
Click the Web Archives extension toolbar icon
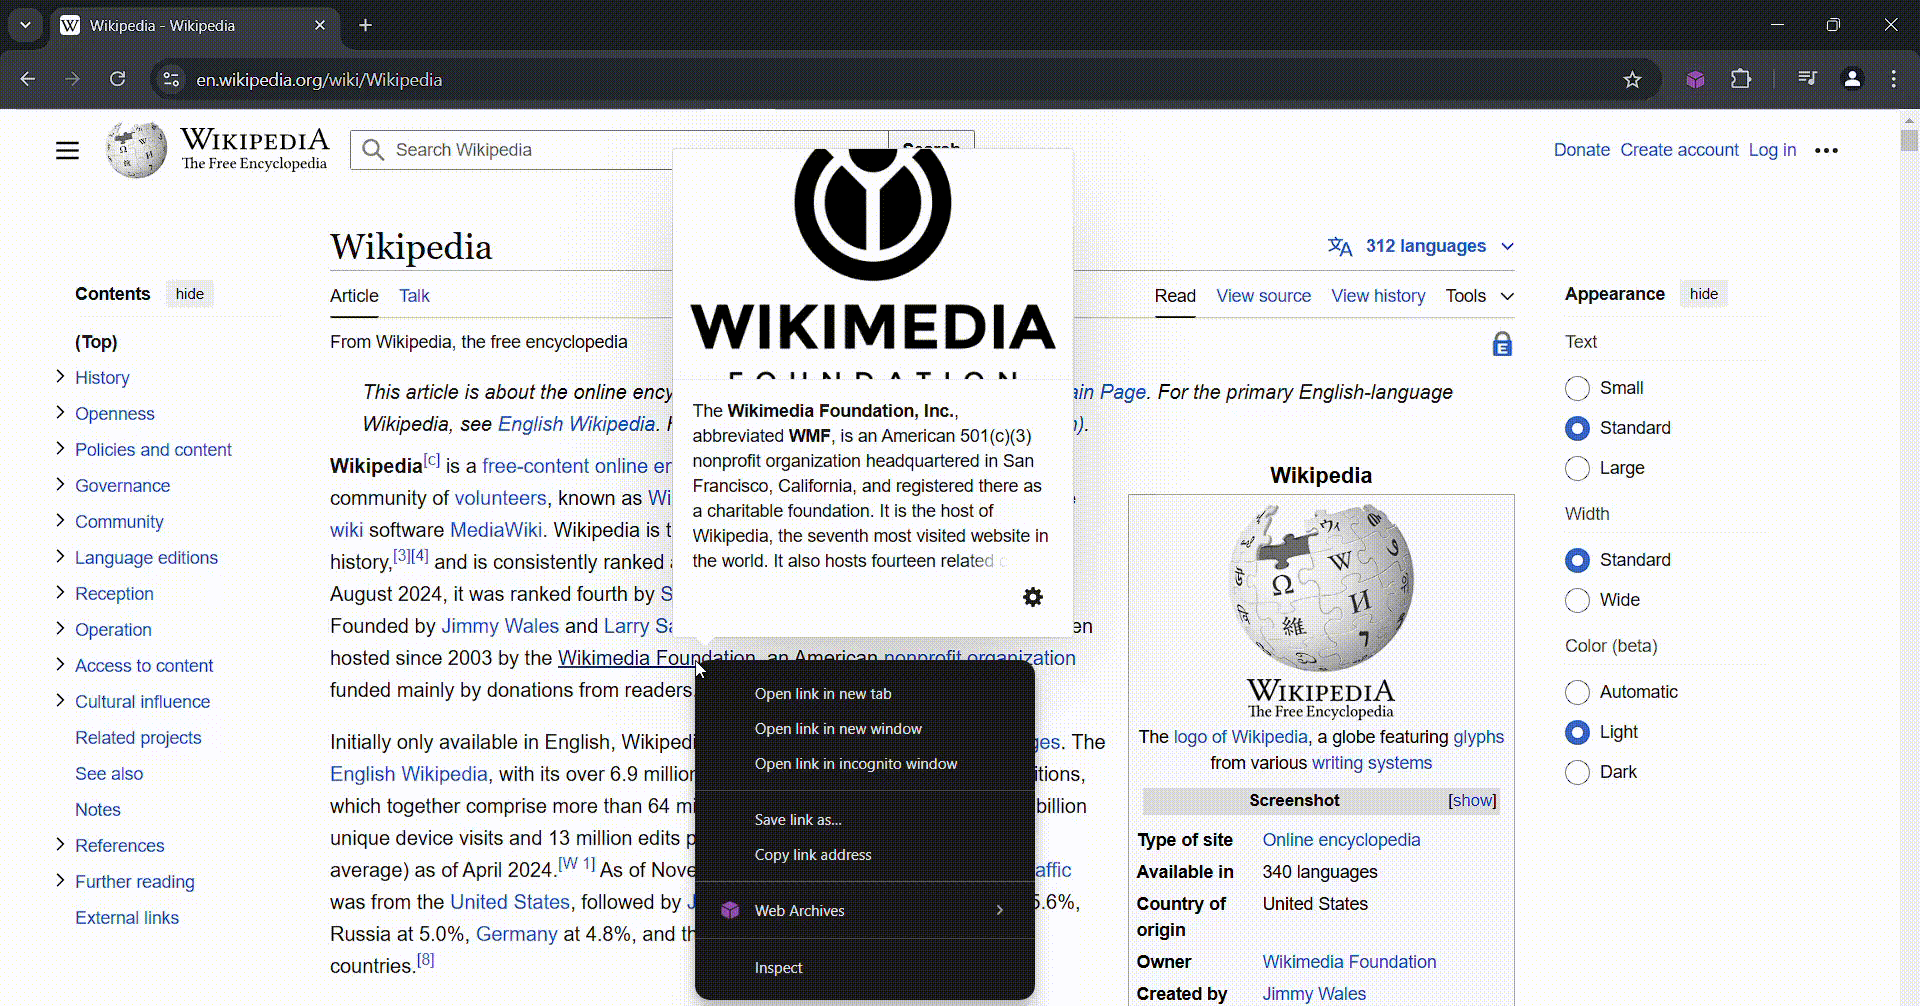tap(1695, 80)
